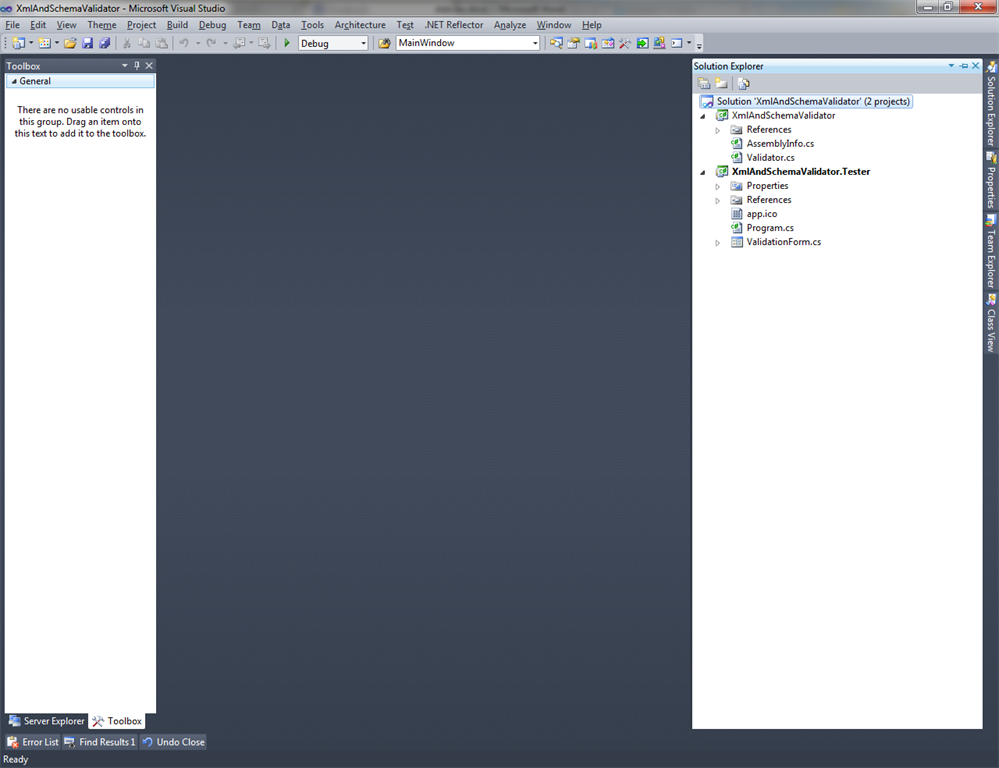Open the Team Explorer side tab
The image size is (999, 768).
(991, 251)
